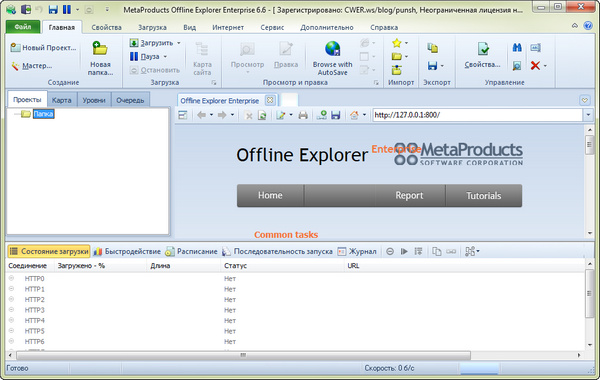Switch to the Карта panel tab

(62, 100)
